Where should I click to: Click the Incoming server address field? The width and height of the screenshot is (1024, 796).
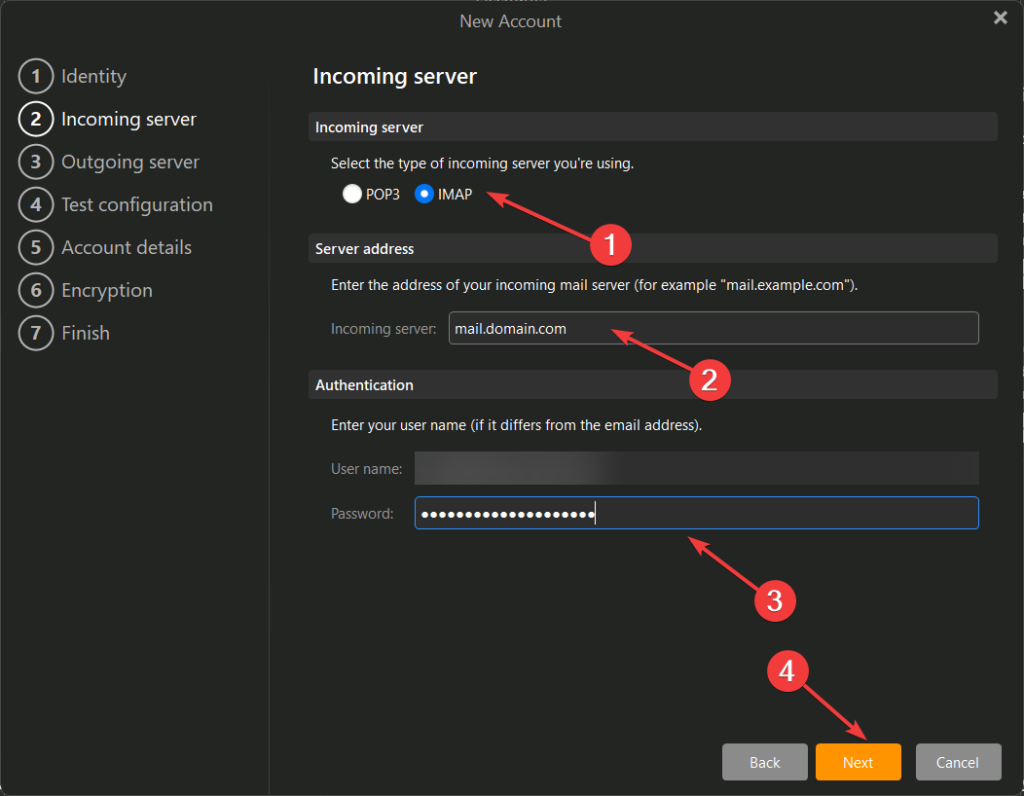(712, 328)
